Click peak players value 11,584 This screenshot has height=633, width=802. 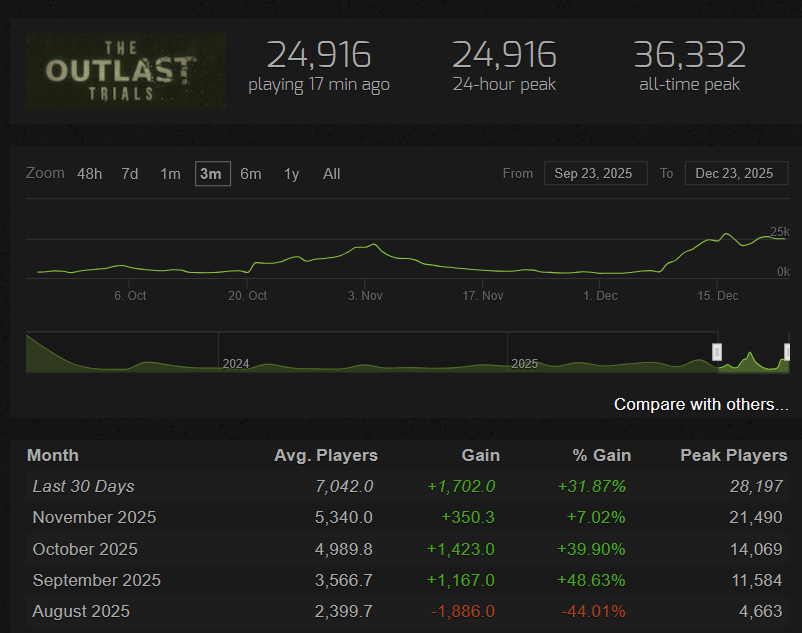point(757,580)
